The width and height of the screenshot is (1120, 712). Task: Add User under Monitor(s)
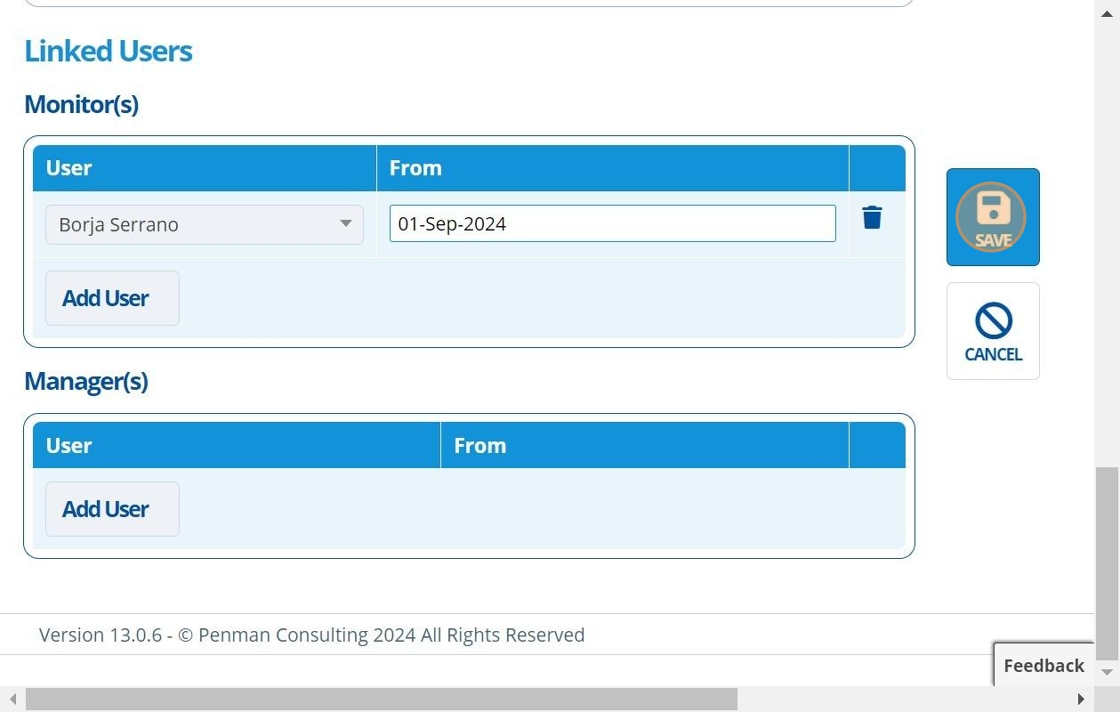[112, 298]
